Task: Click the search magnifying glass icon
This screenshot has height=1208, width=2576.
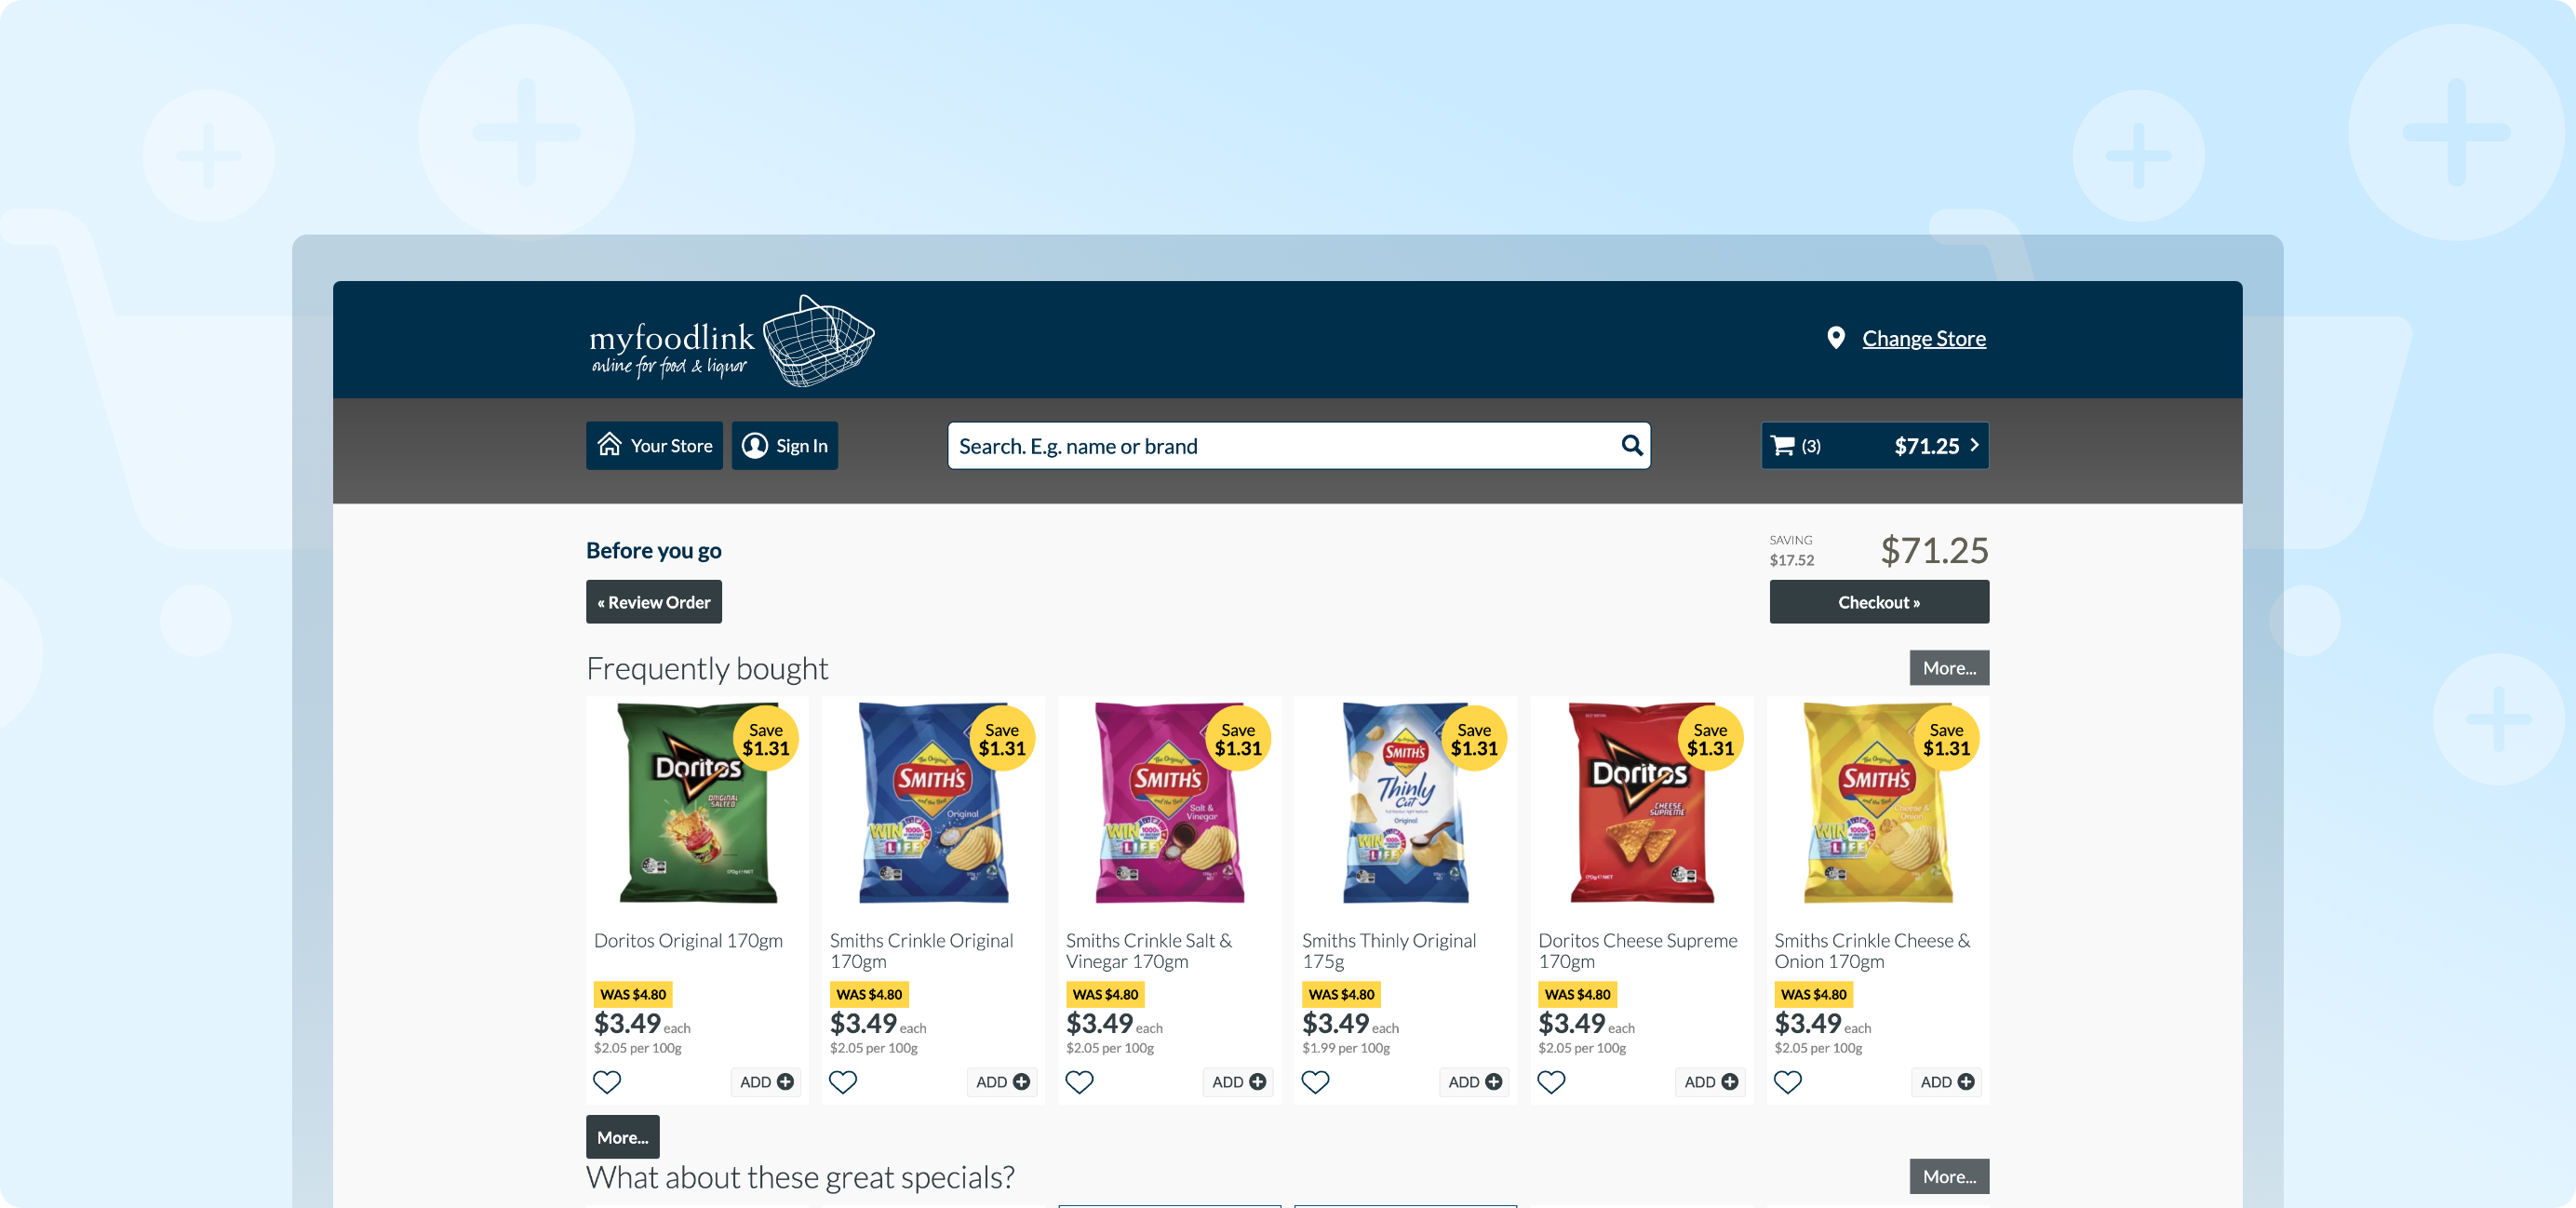Action: click(1631, 445)
